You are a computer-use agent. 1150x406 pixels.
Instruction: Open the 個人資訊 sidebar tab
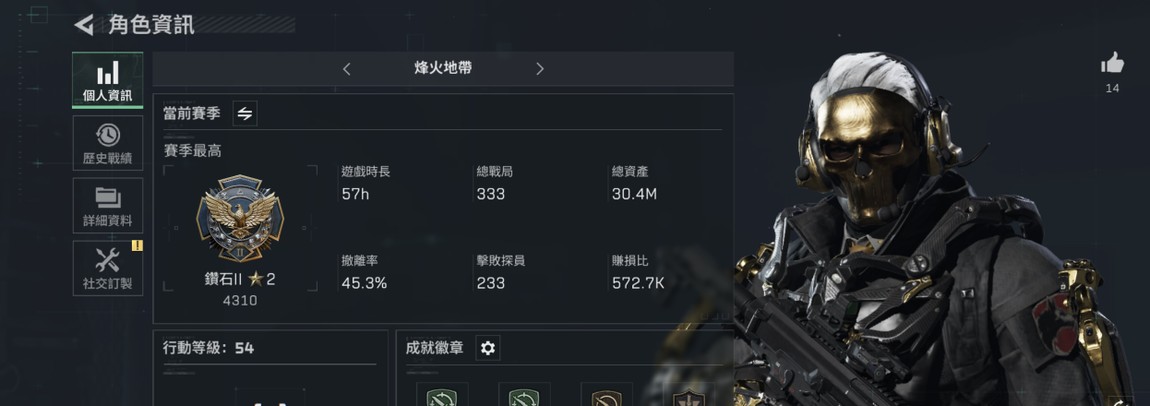coord(108,80)
